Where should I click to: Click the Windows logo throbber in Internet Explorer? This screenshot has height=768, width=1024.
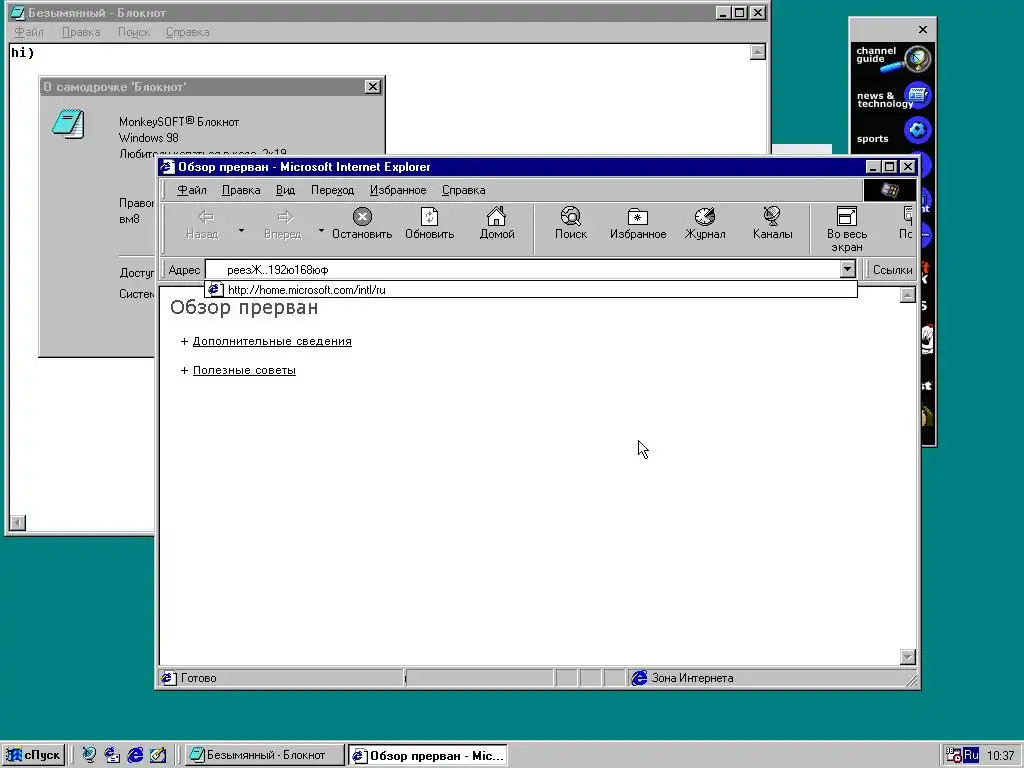(889, 190)
